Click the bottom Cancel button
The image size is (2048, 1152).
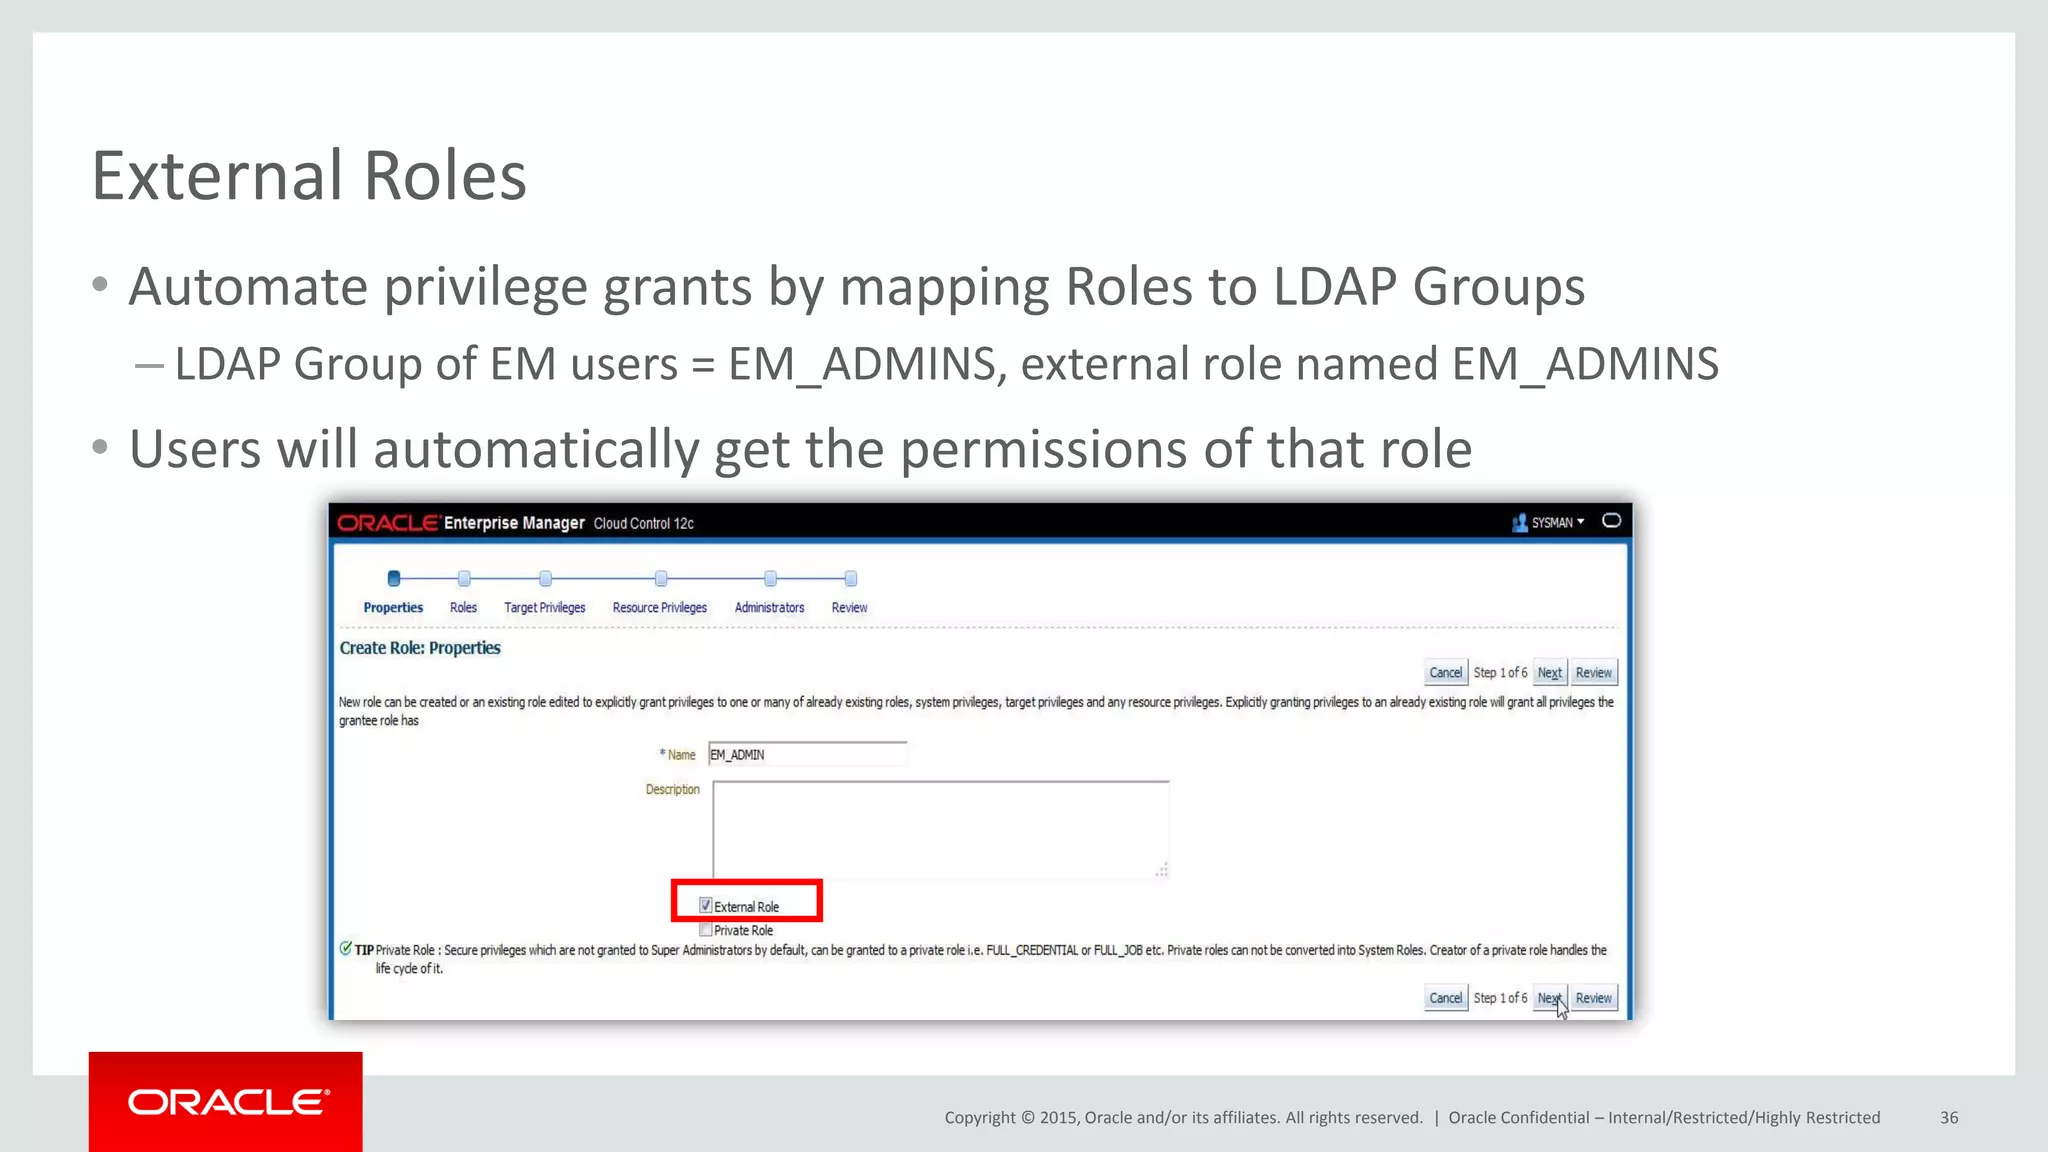(x=1446, y=998)
